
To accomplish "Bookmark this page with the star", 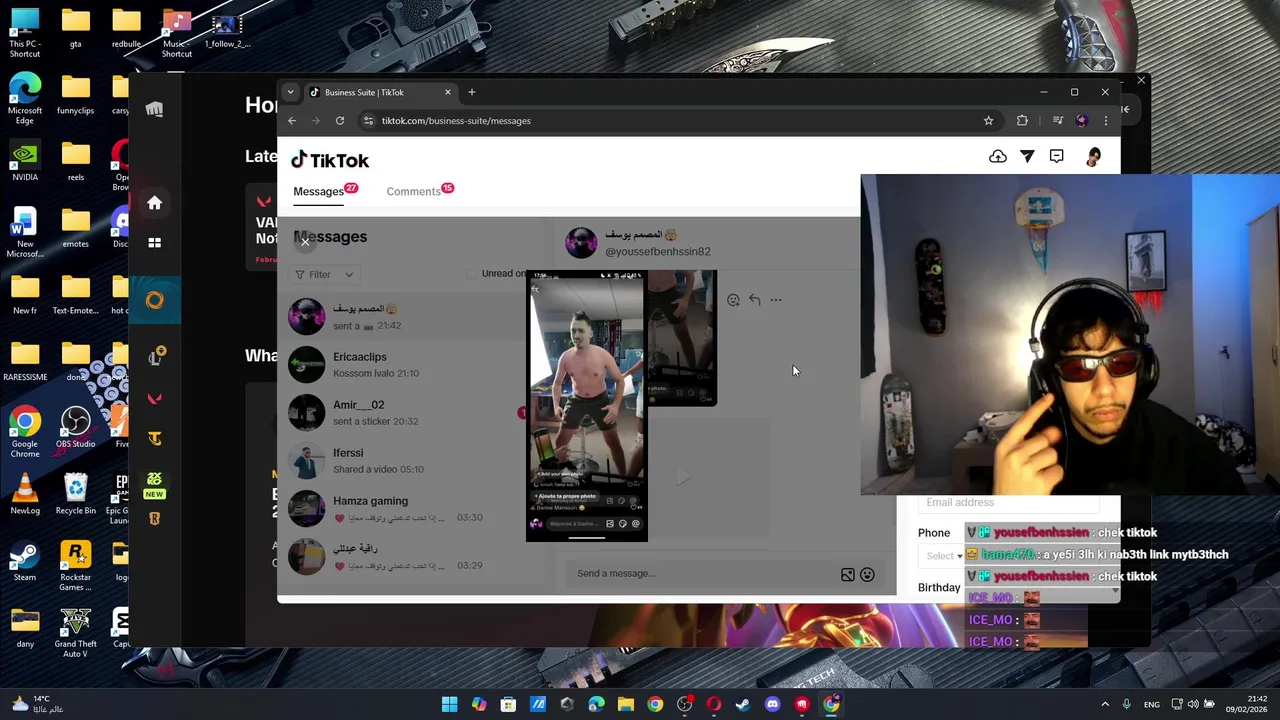I will tap(988, 121).
